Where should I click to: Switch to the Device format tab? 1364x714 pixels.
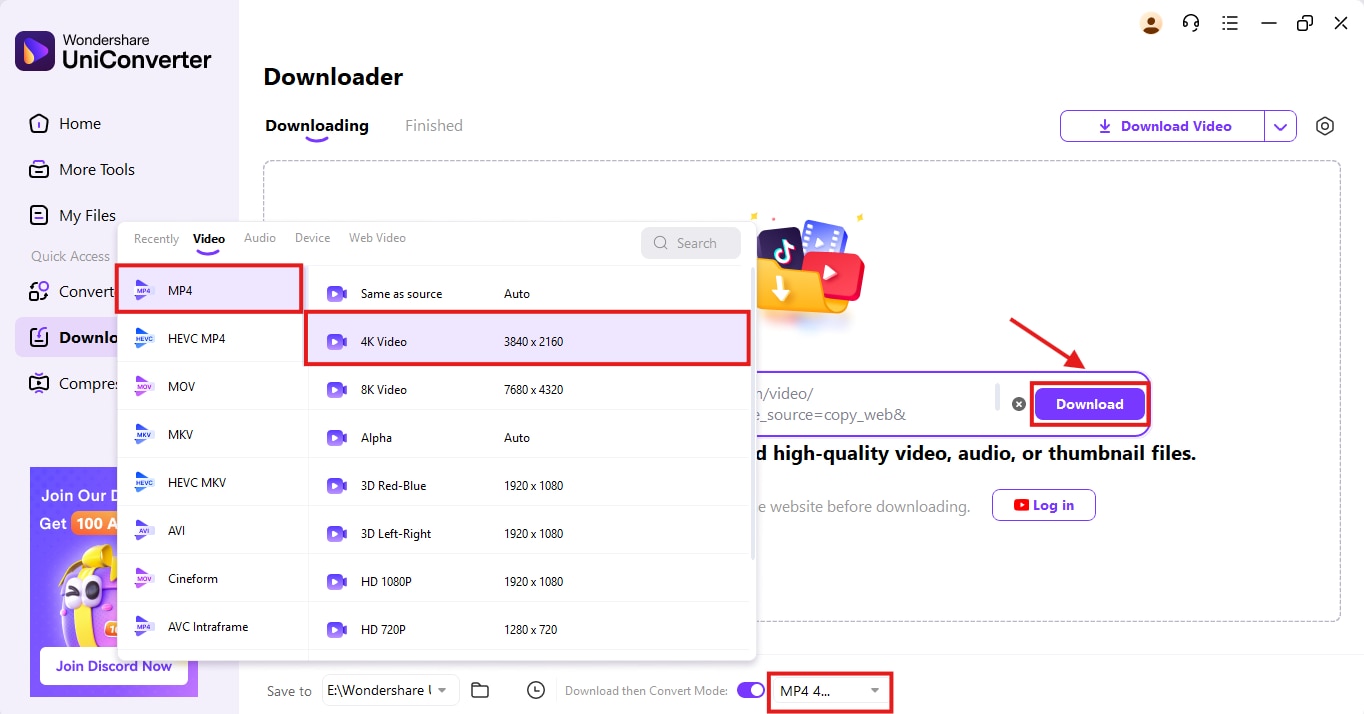(312, 238)
